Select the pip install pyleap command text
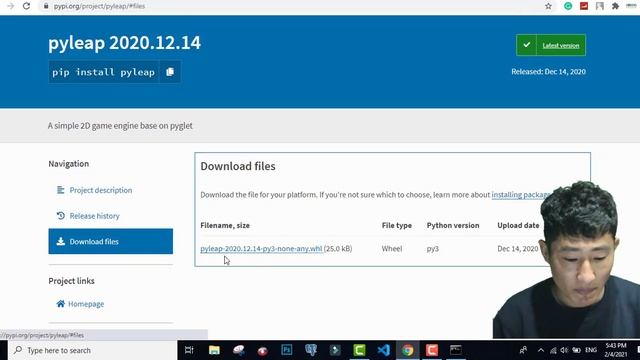 pos(103,72)
